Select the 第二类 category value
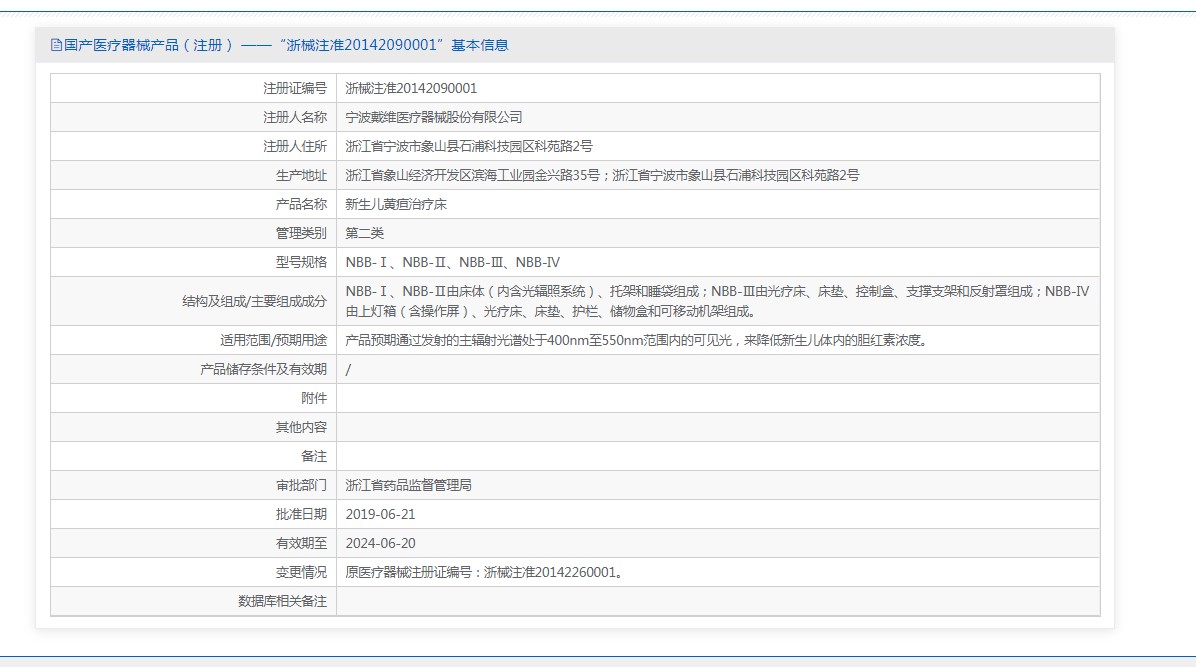The height and width of the screenshot is (667, 1196). click(x=365, y=234)
